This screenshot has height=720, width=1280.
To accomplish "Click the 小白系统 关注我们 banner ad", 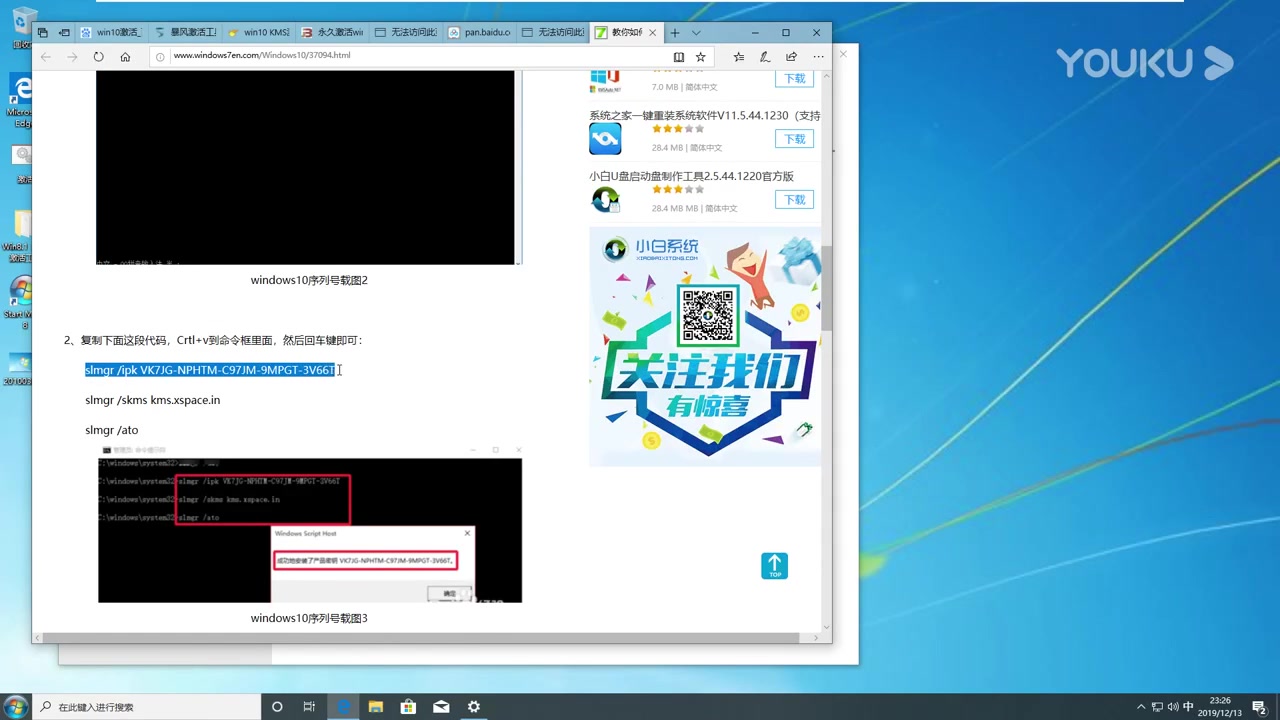I will pyautogui.click(x=705, y=346).
